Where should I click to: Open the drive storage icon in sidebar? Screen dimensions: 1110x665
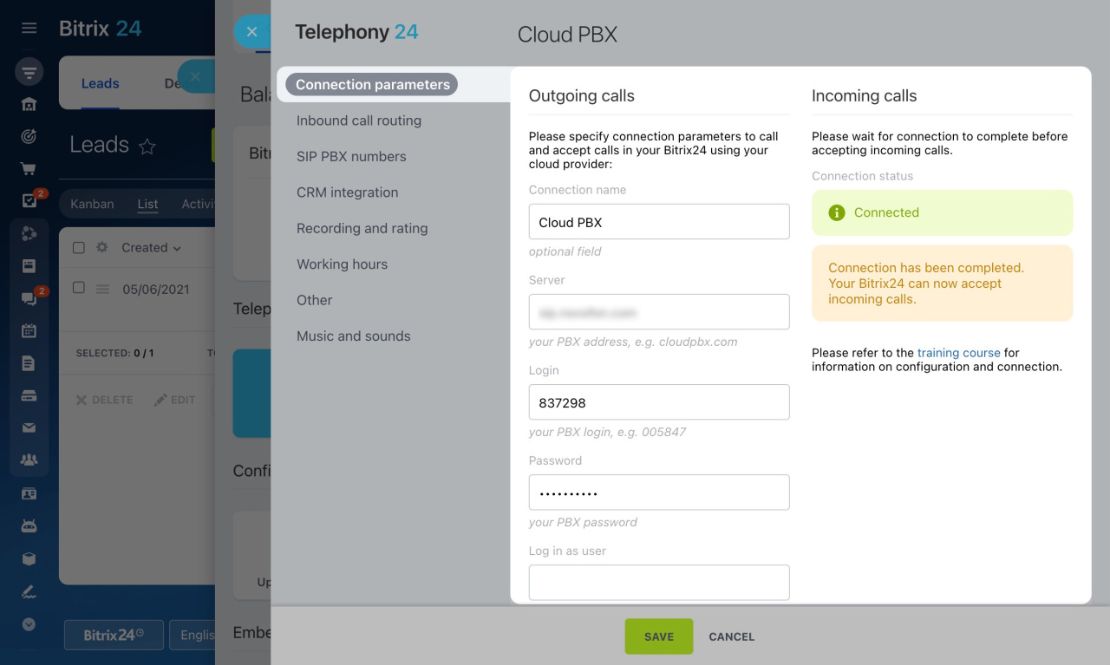click(29, 396)
